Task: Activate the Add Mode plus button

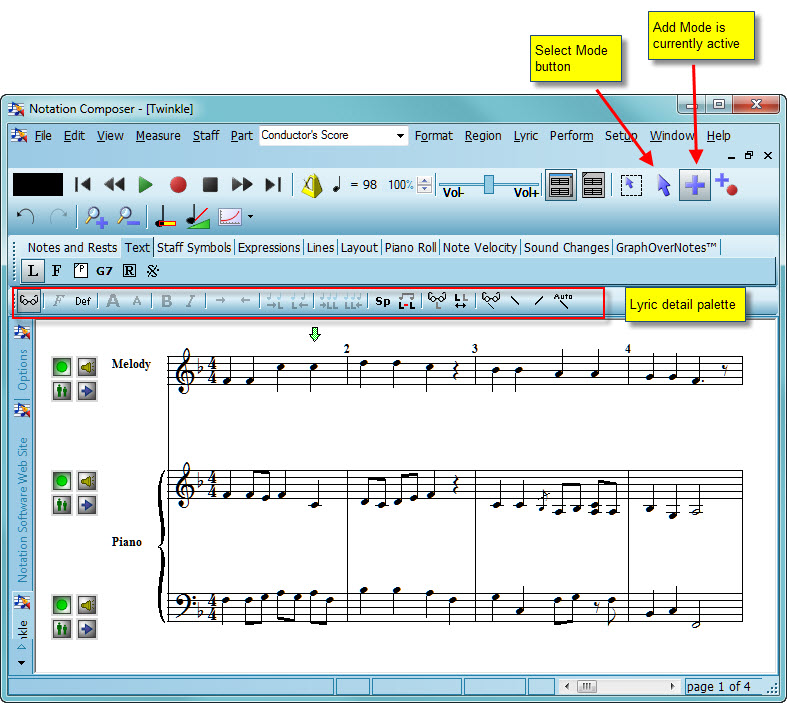Action: pos(694,185)
